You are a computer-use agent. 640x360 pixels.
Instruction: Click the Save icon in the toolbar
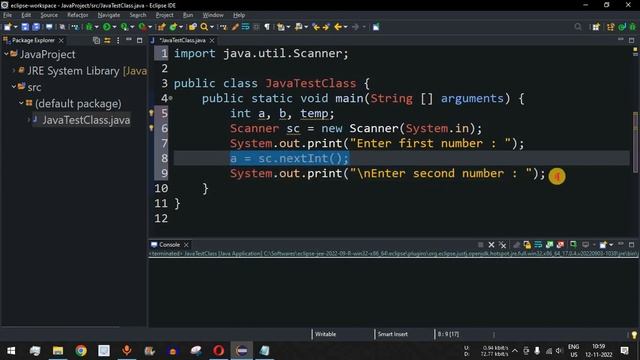(25, 27)
